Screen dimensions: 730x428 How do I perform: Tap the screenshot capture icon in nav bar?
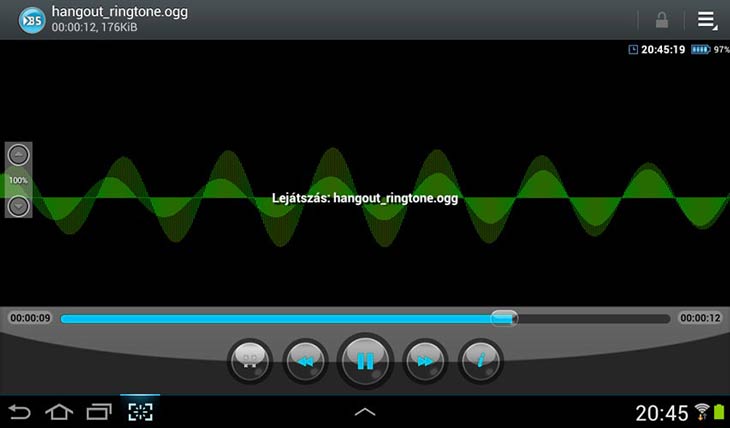[x=140, y=412]
